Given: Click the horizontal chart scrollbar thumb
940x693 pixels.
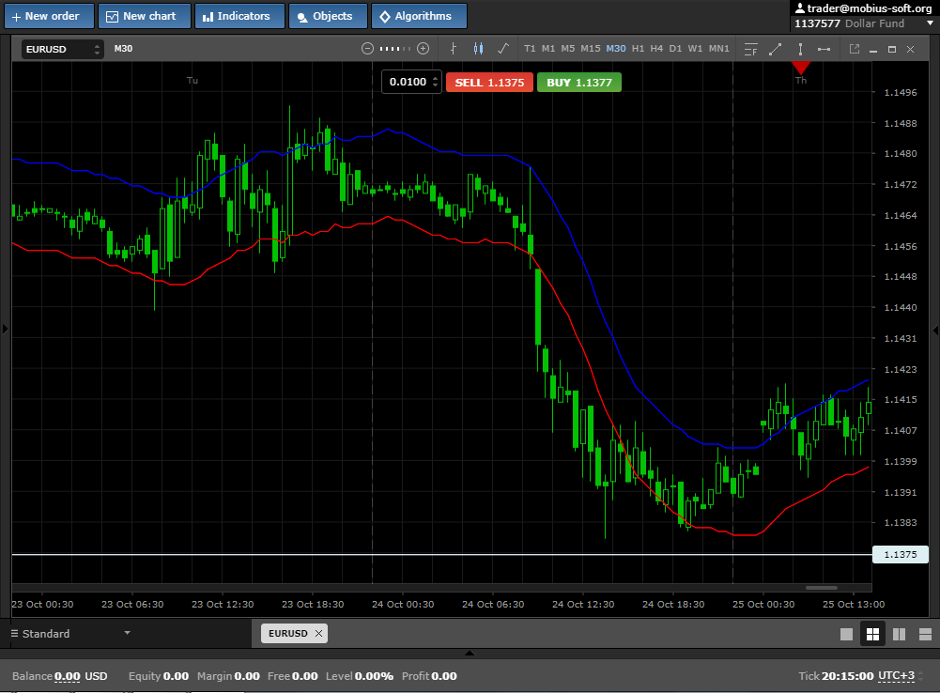Looking at the screenshot, I should (821, 588).
